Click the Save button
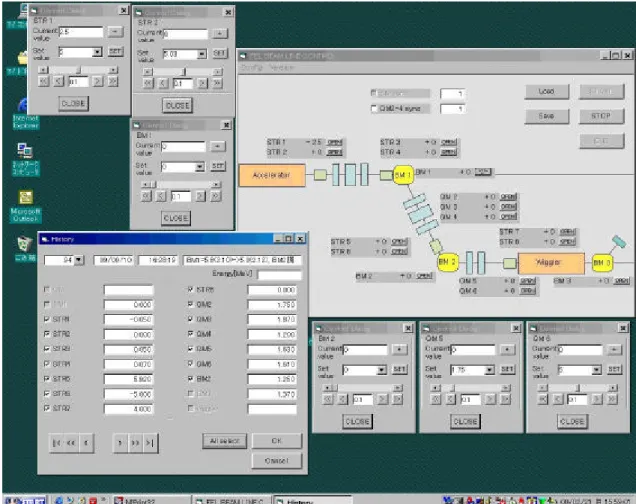Viewport: 636px width, 504px height. click(547, 116)
